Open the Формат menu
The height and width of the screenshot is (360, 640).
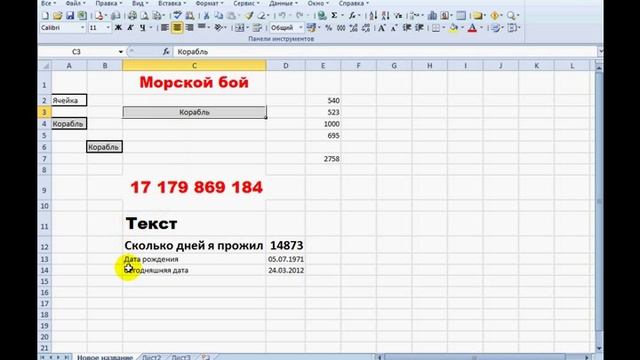(209, 3)
